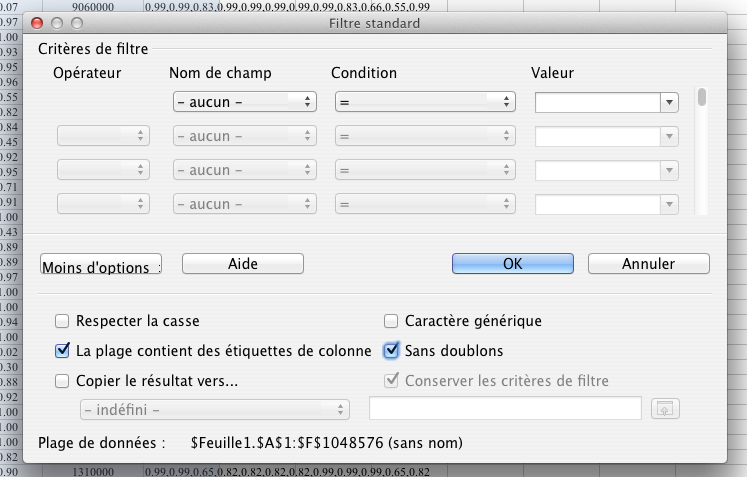Check Copier le résultat vers option
Screen dimensions: 747x477
tap(62, 380)
